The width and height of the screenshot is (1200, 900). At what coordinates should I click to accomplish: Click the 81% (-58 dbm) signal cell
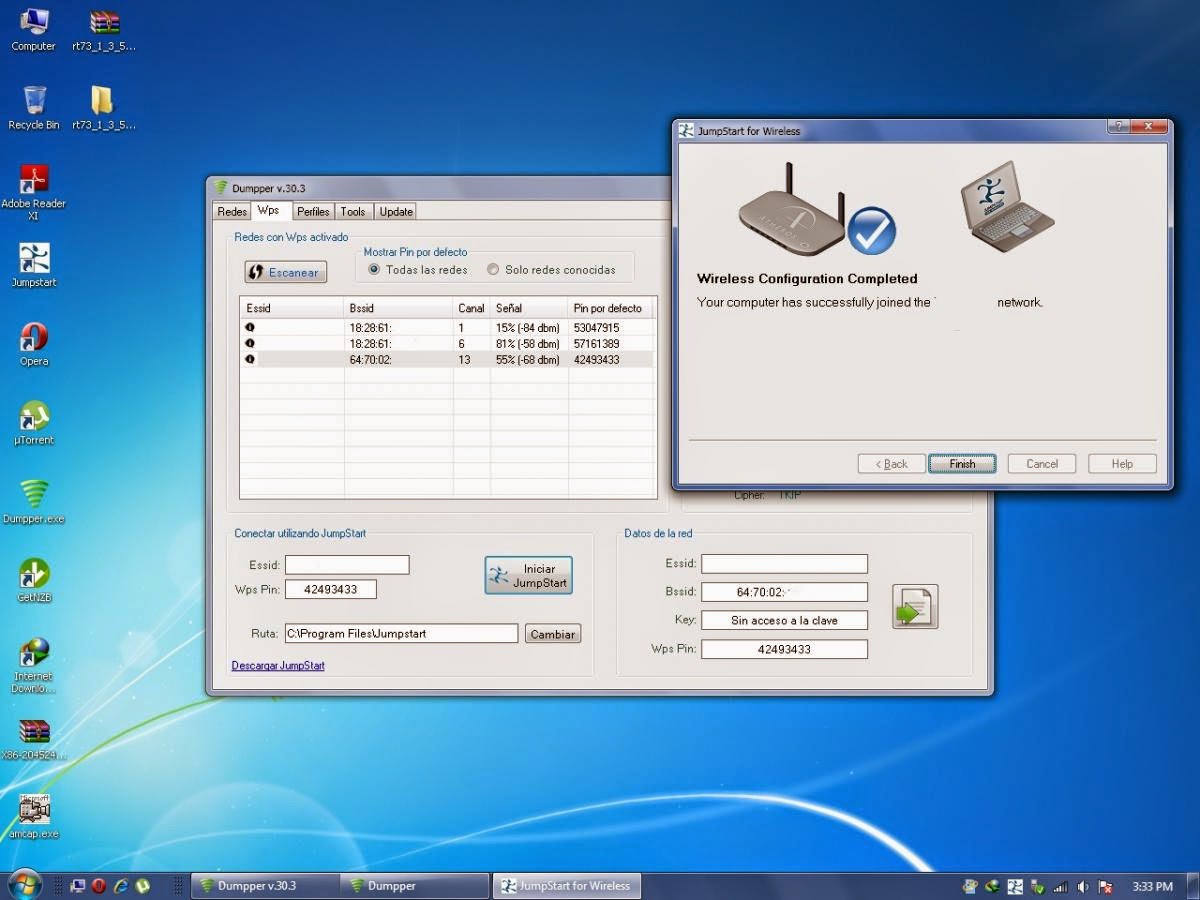(528, 343)
